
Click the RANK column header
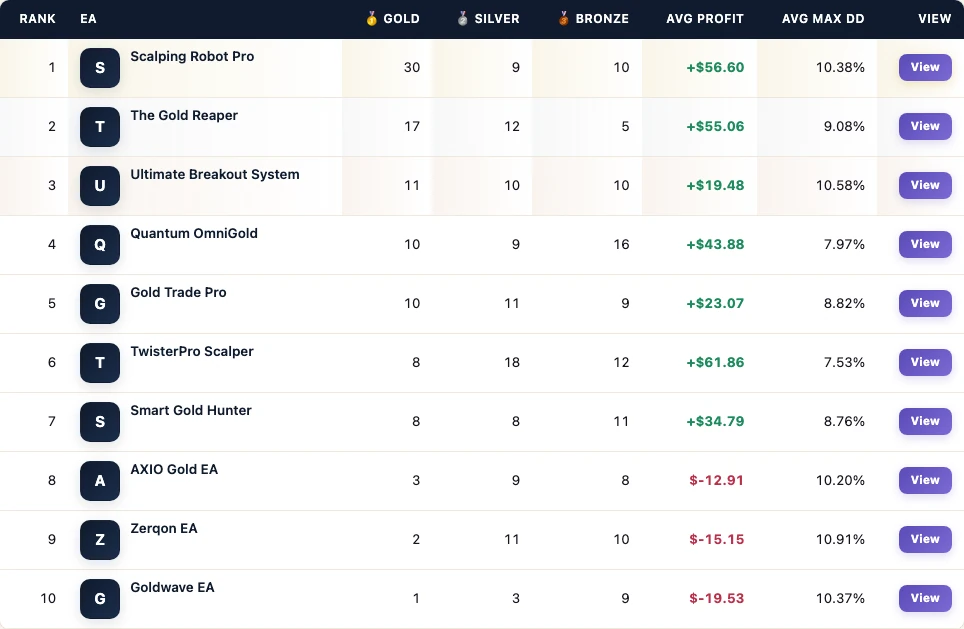[x=38, y=18]
